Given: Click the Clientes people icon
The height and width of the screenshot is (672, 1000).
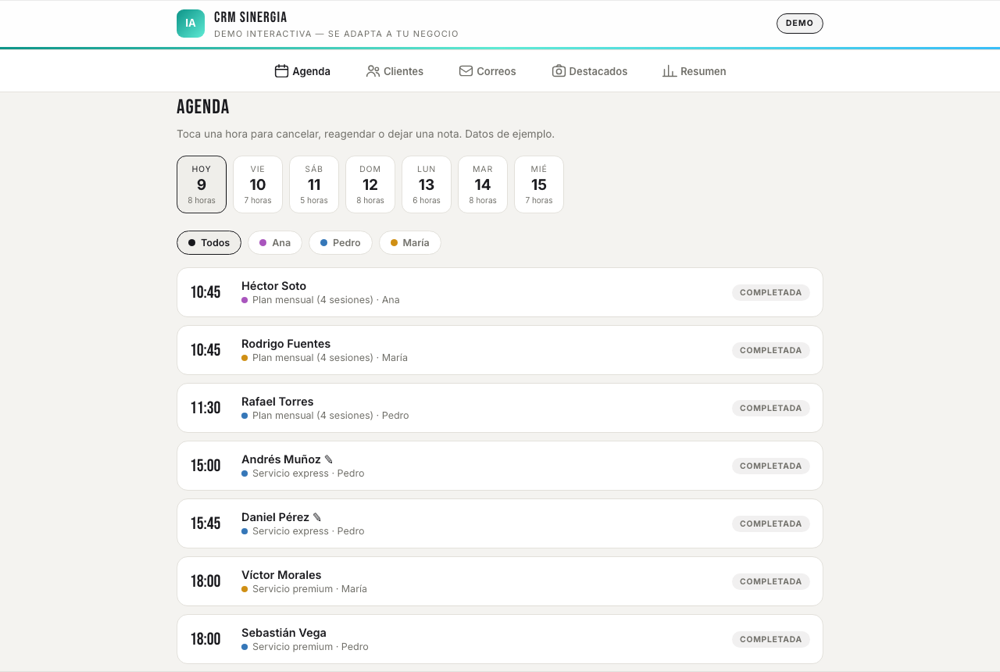Looking at the screenshot, I should pyautogui.click(x=372, y=71).
